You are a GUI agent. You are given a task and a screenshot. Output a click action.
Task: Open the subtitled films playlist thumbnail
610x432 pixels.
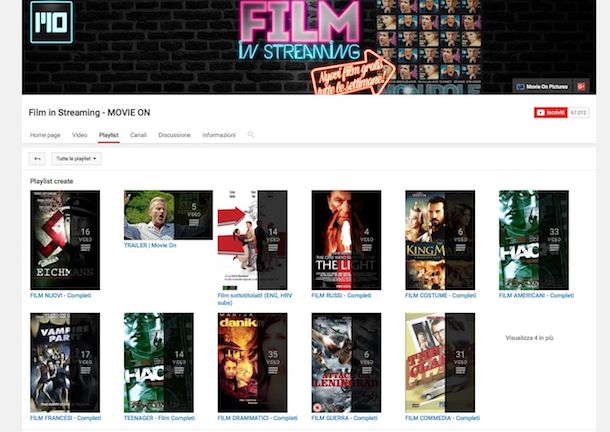(x=252, y=240)
